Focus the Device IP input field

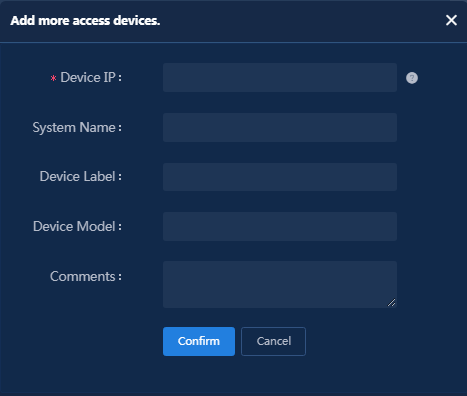pos(280,77)
